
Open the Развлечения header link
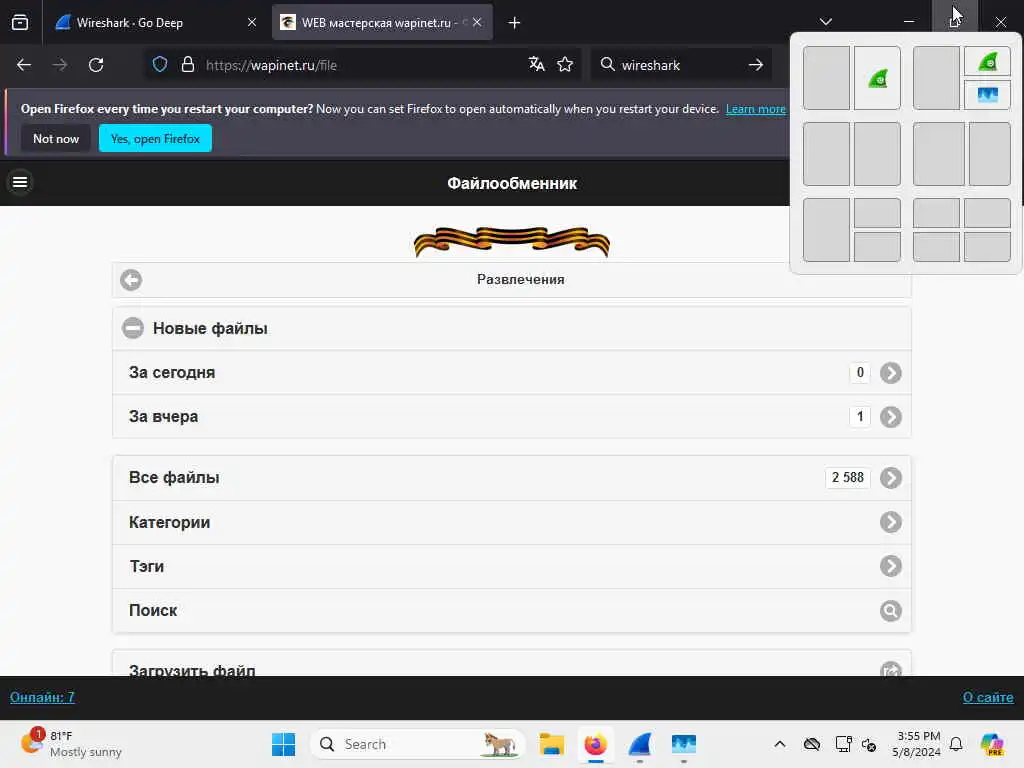(520, 280)
